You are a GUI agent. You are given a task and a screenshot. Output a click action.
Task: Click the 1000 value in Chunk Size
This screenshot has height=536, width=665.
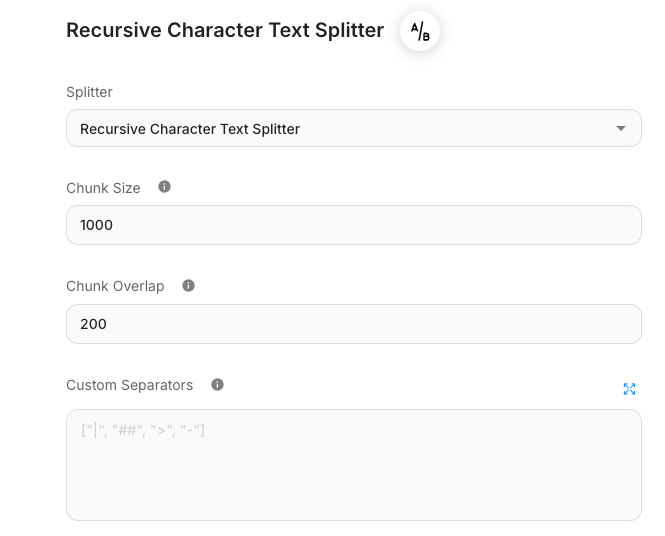97,226
